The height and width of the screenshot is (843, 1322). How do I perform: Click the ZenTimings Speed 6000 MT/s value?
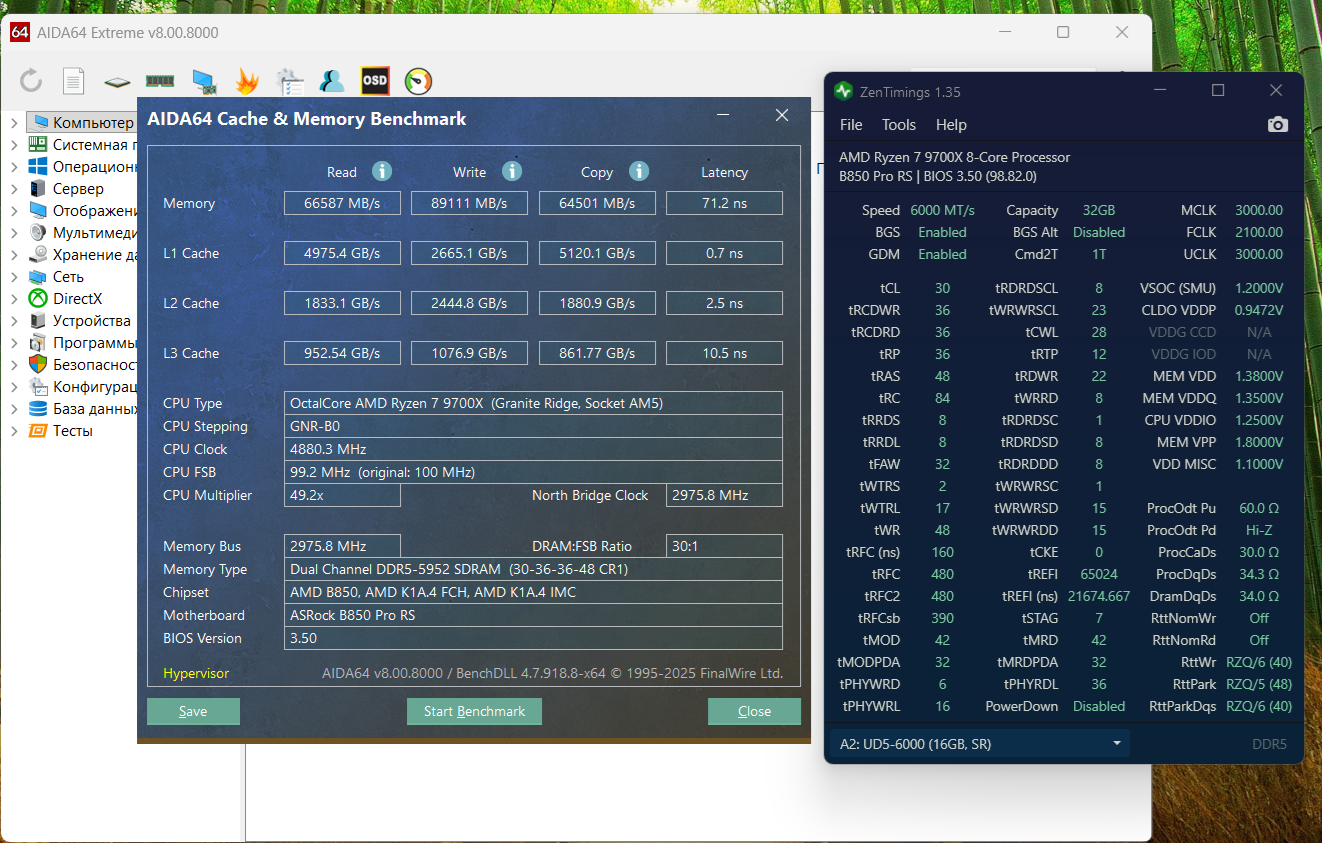[942, 210]
